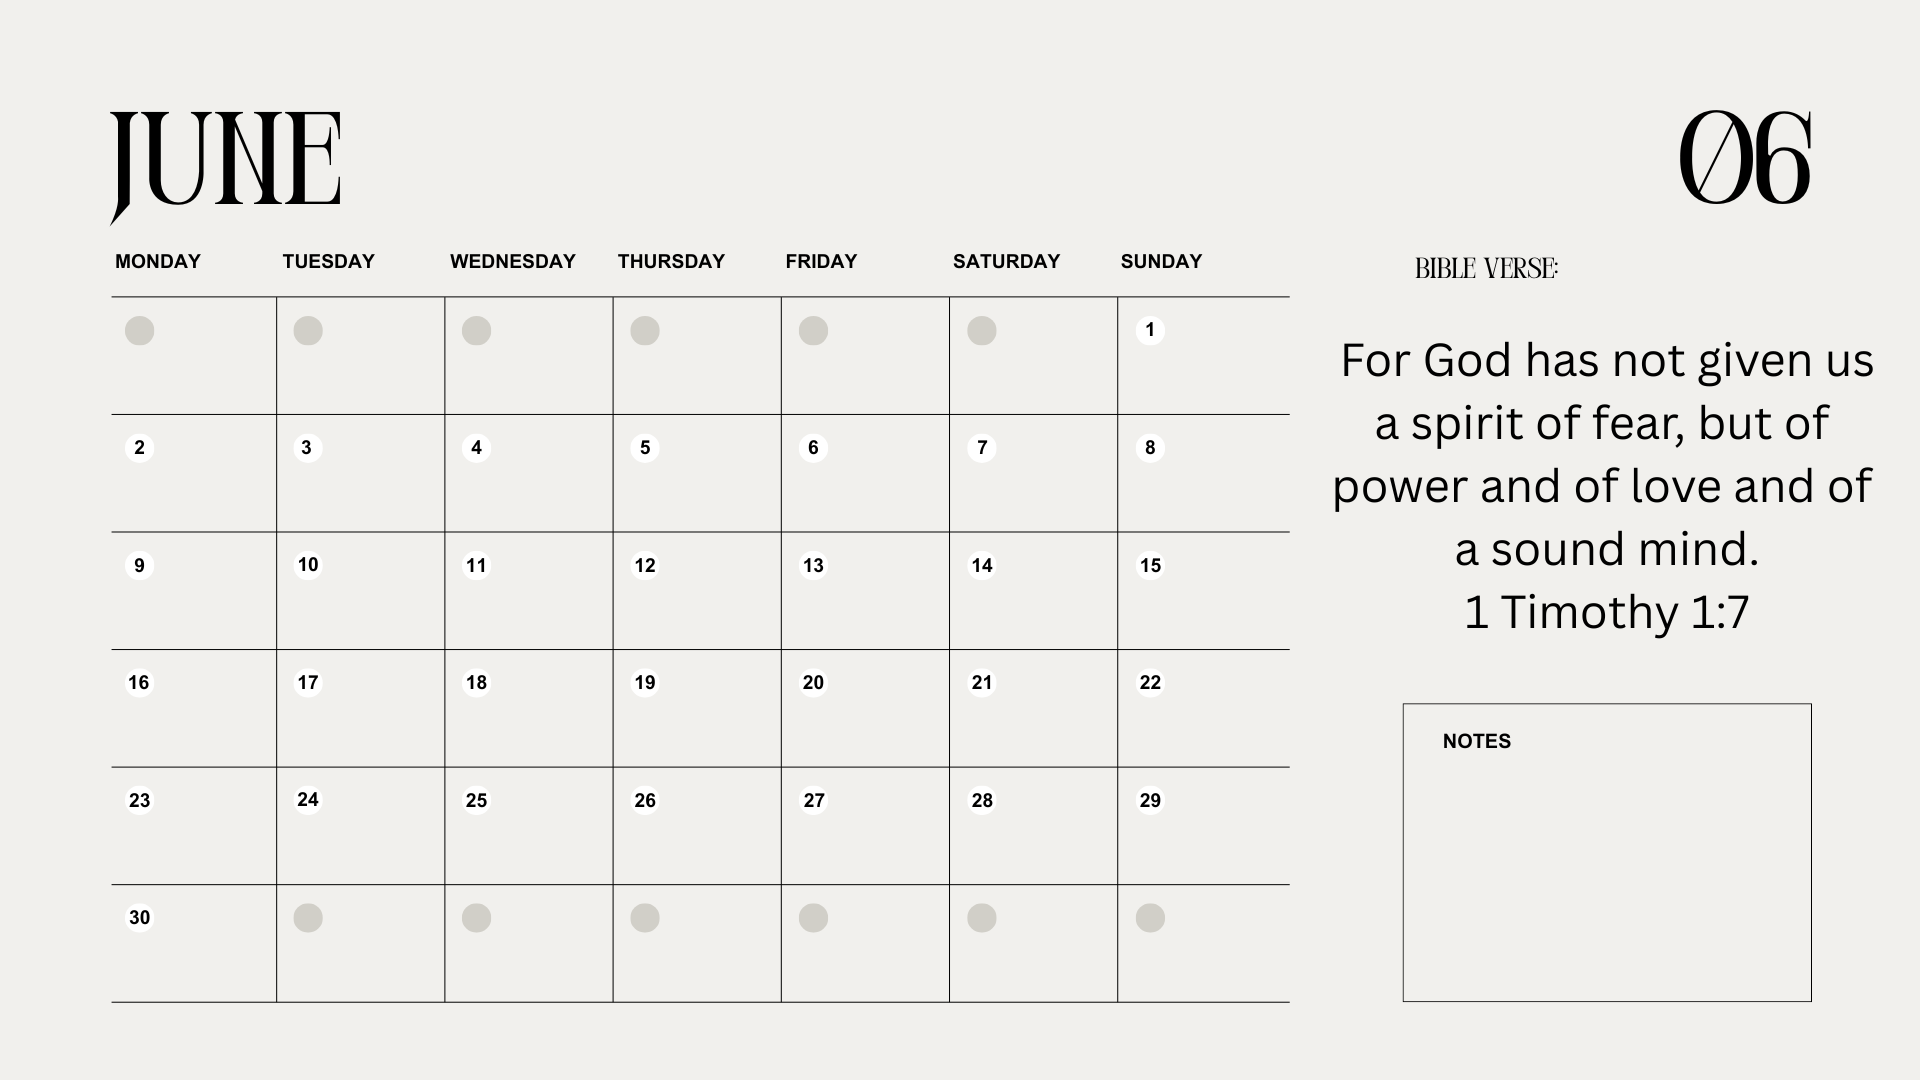Click the date marker for June 30

click(139, 917)
